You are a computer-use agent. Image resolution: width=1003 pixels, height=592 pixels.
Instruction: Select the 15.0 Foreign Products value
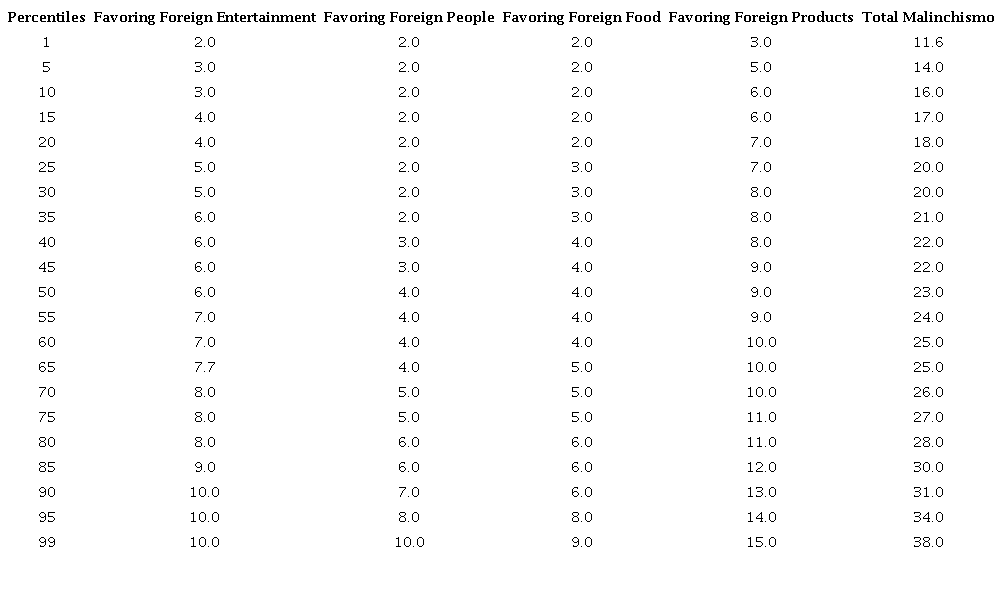click(761, 542)
